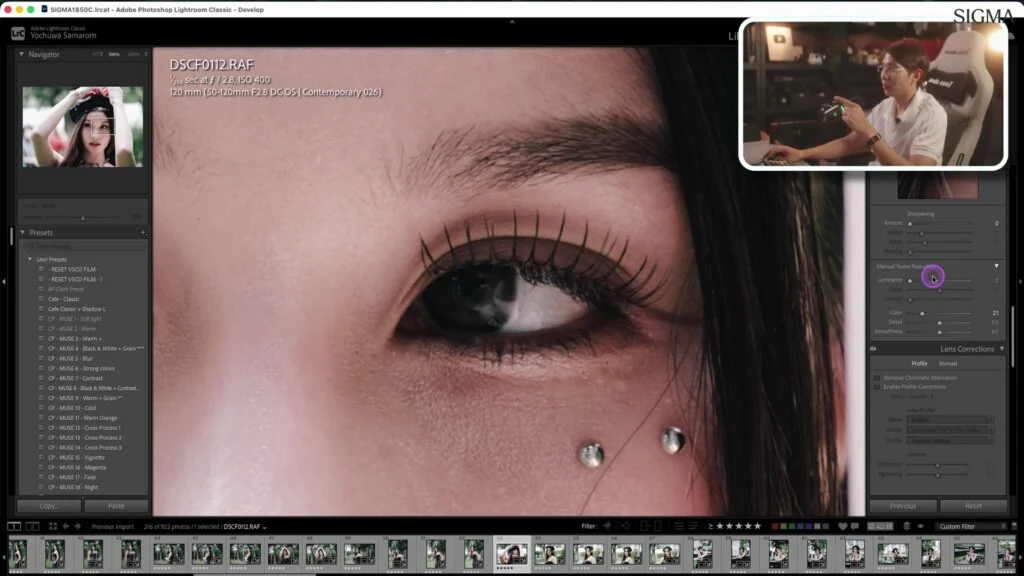1024x576 pixels.
Task: Click the search presets field
Action: 84,246
